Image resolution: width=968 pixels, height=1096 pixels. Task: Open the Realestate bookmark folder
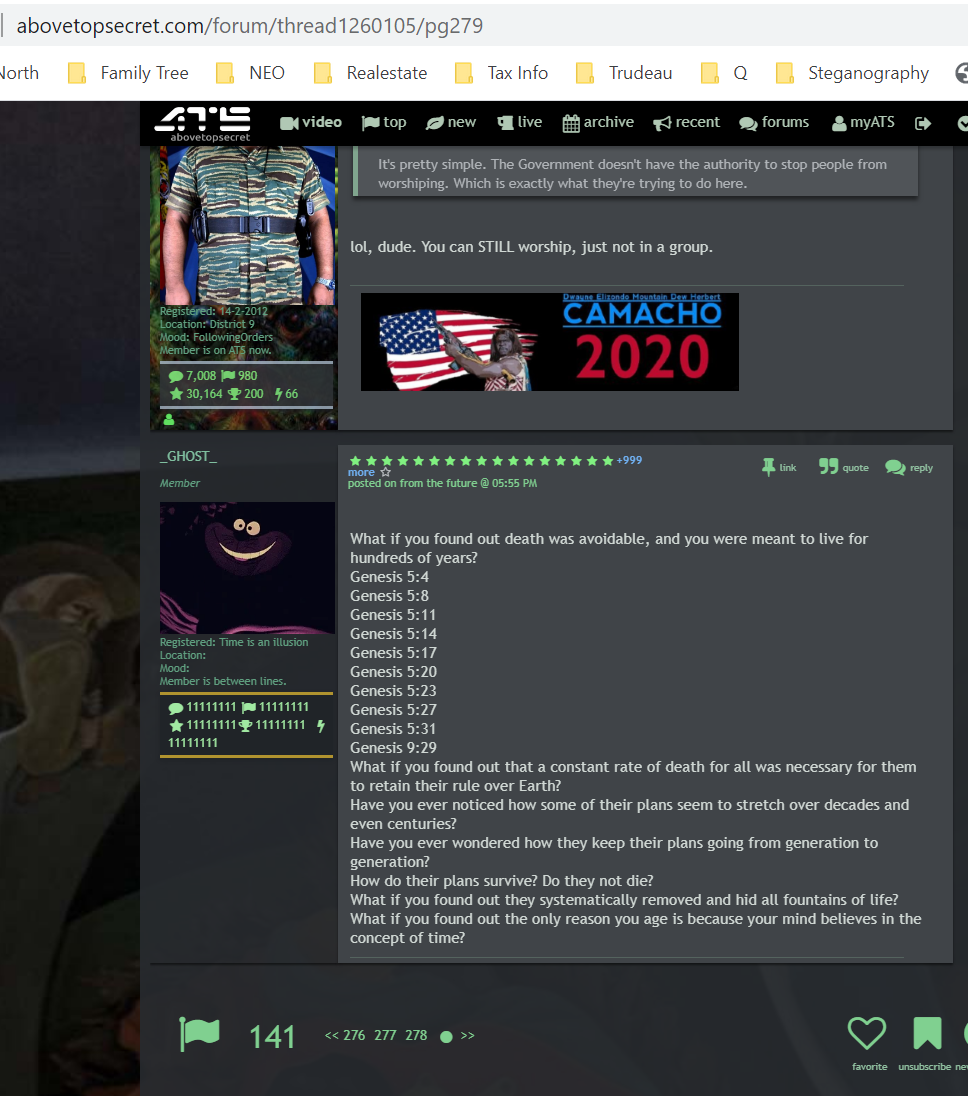click(371, 73)
